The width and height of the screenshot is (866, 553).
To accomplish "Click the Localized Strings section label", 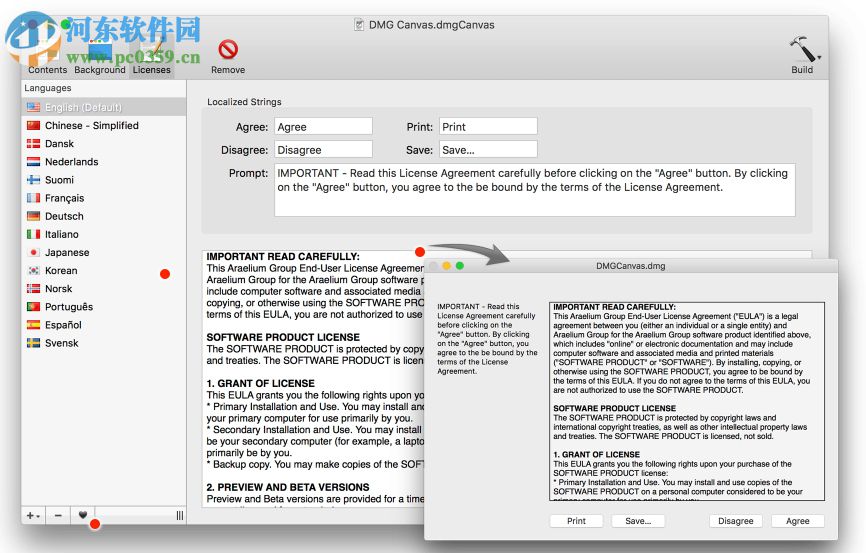I will coord(244,102).
